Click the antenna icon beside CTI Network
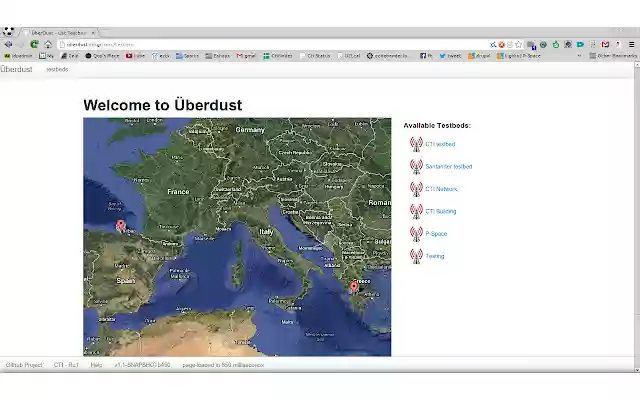 pos(416,188)
